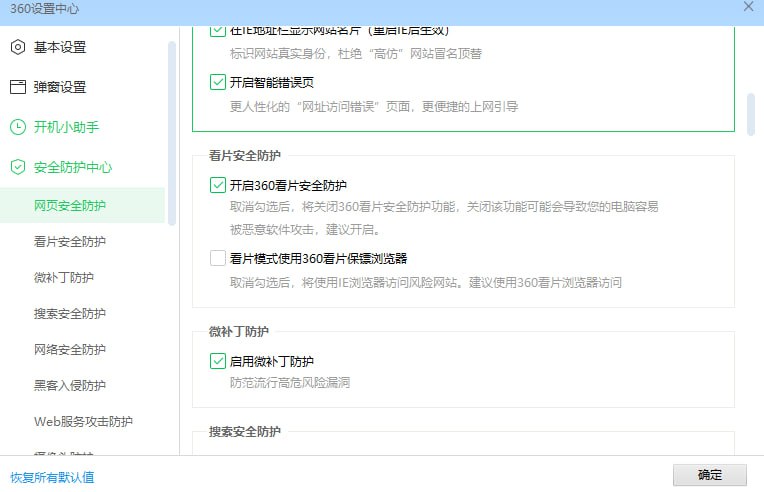Viewport: 764px width, 492px height.
Task: Select 网页安全防护 sub-item
Action: (82, 205)
